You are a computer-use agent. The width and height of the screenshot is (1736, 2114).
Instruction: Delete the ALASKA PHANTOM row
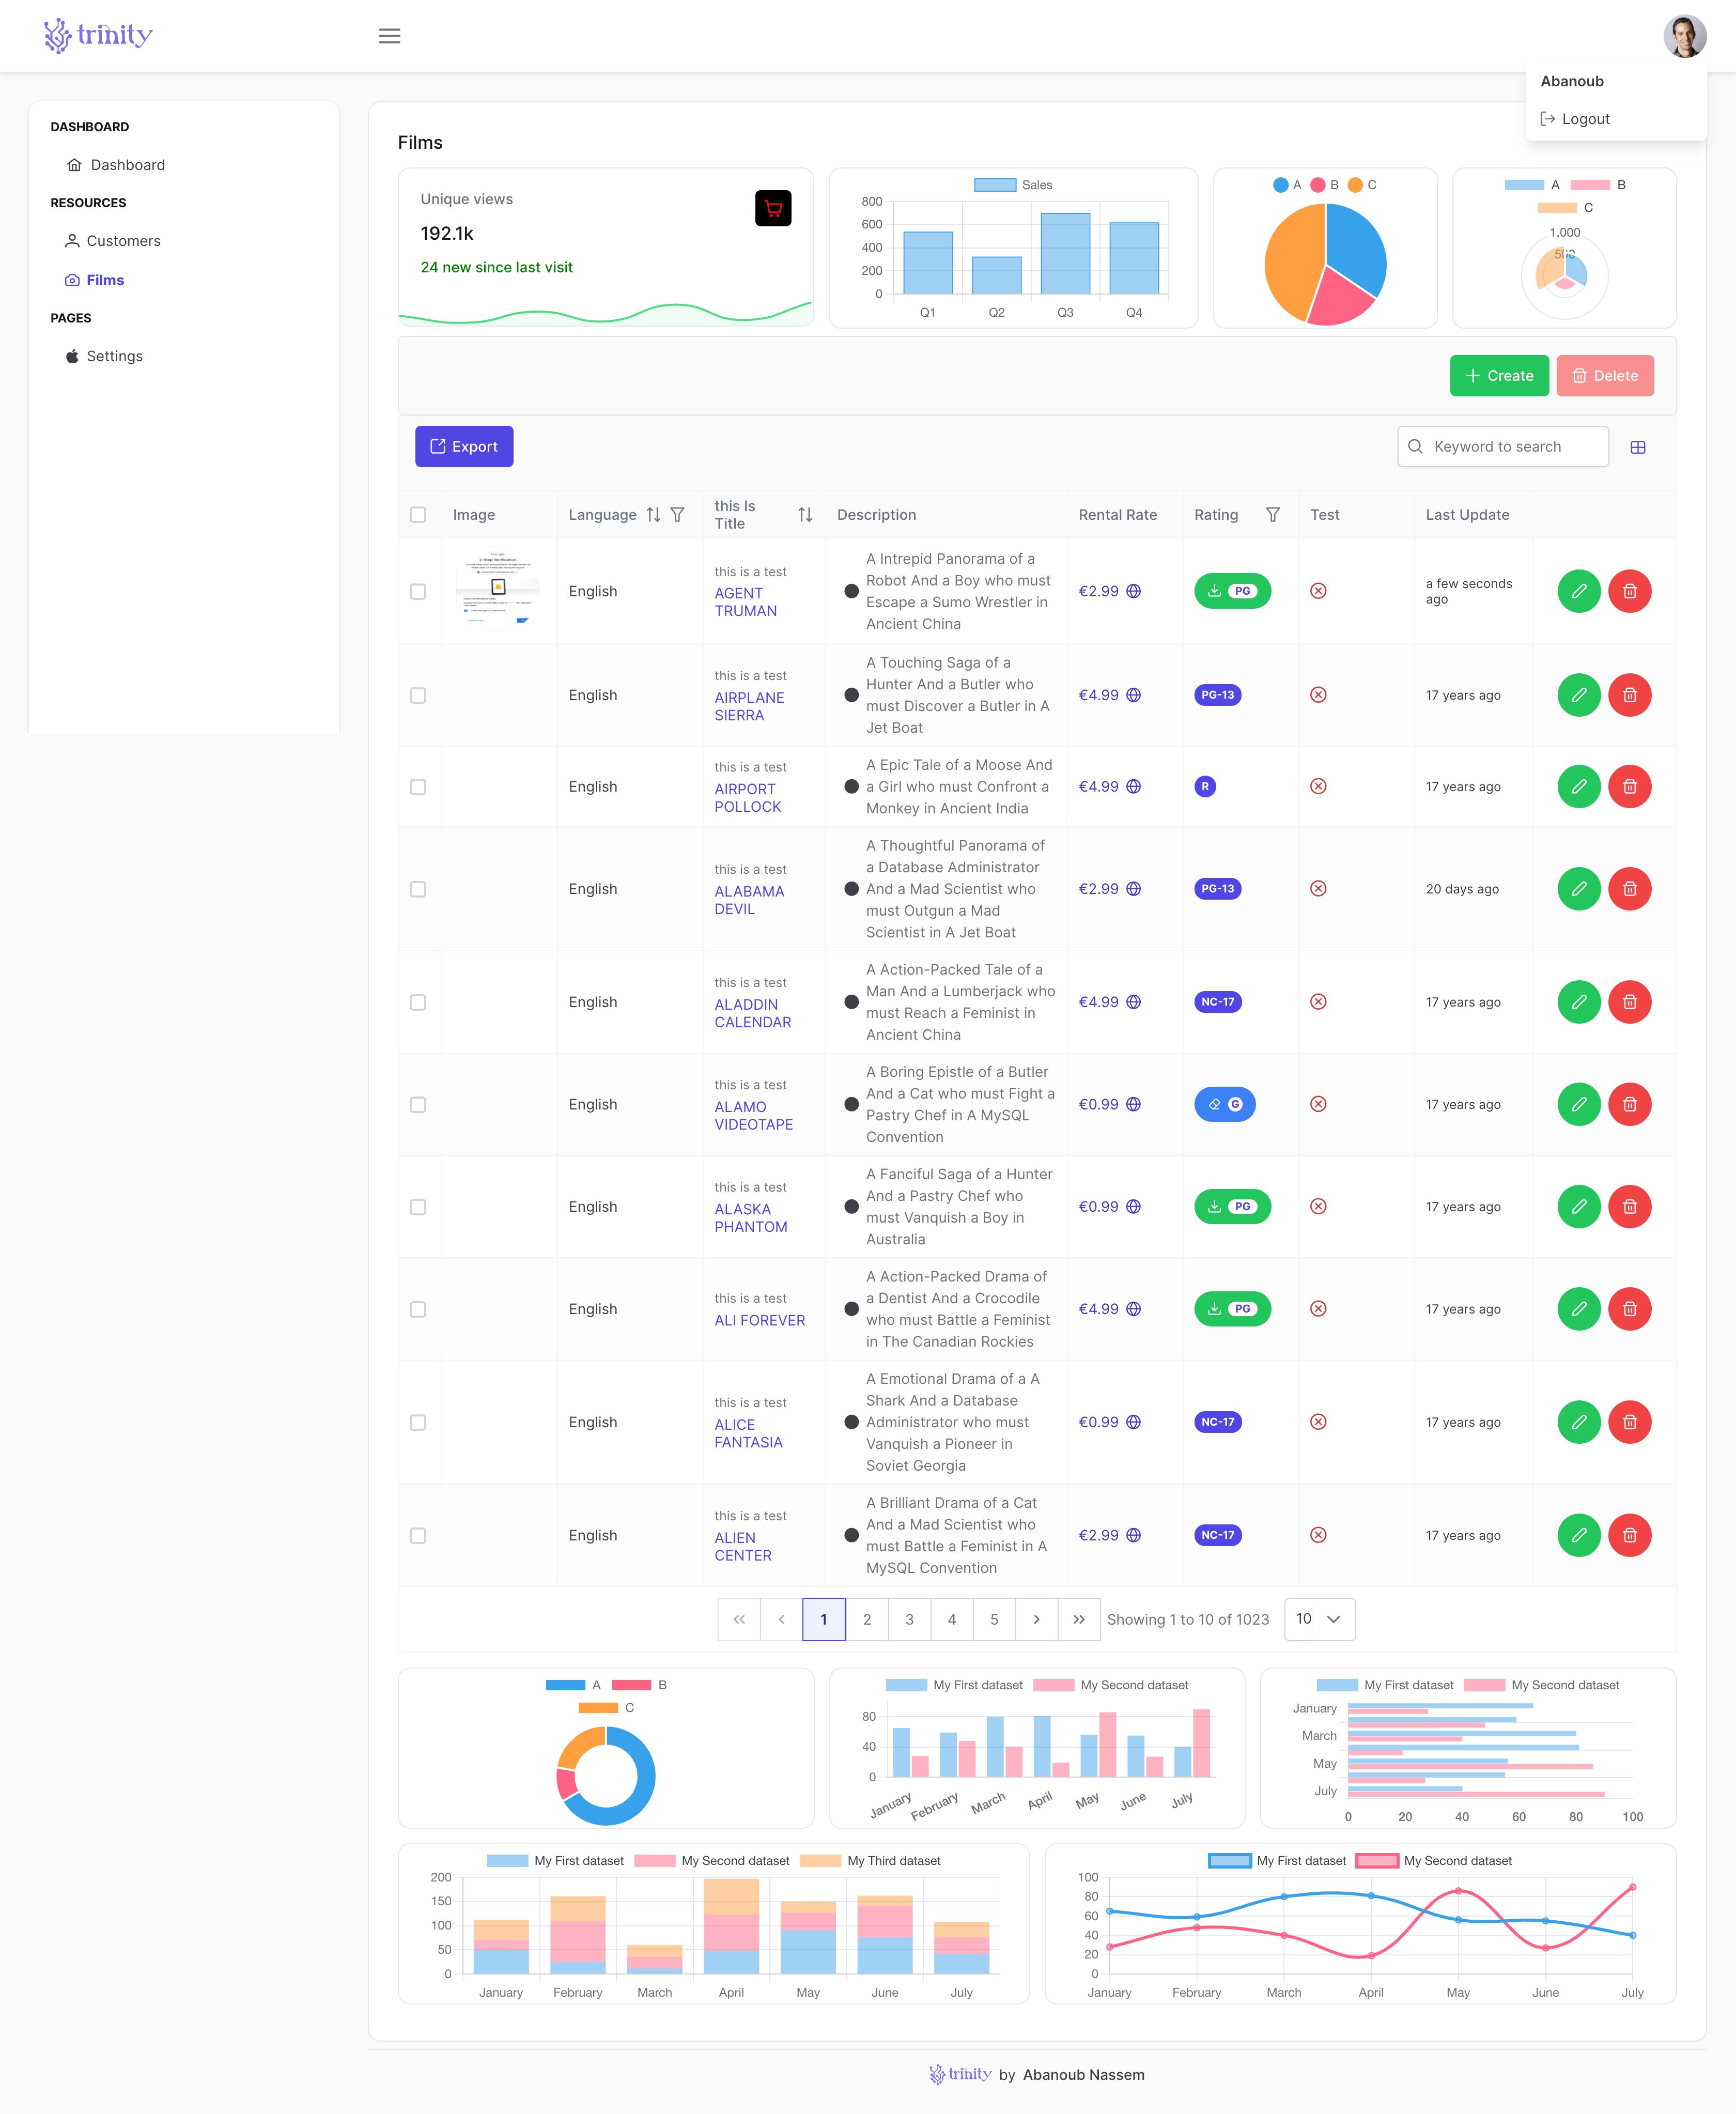(x=1629, y=1207)
